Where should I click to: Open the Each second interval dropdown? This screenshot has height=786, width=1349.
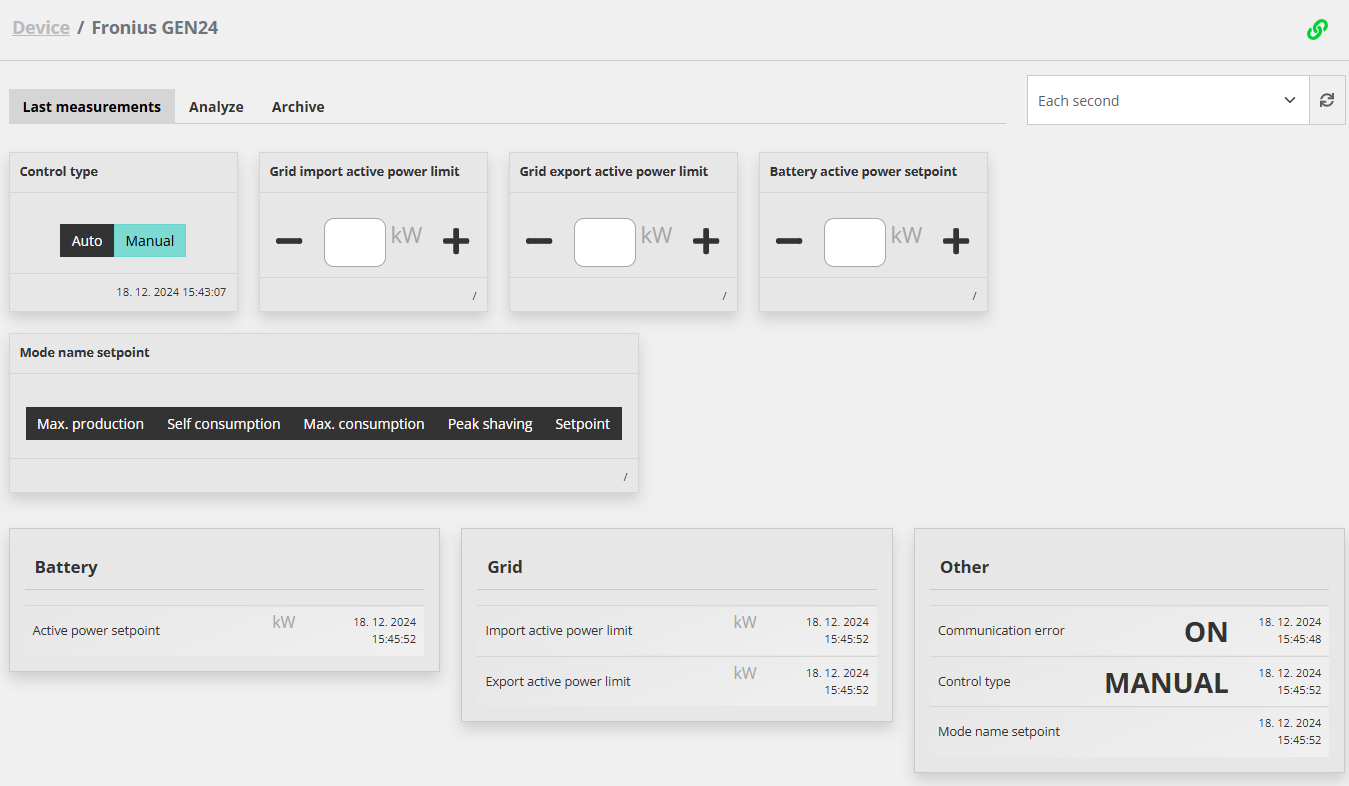tap(1168, 100)
